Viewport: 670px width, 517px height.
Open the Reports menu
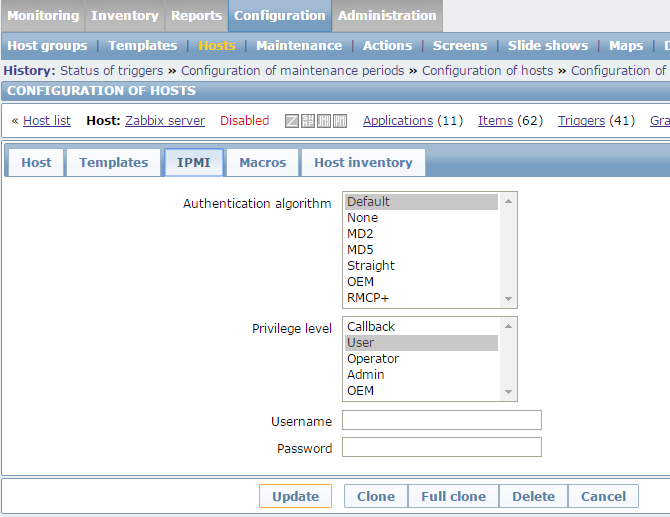pyautogui.click(x=197, y=16)
